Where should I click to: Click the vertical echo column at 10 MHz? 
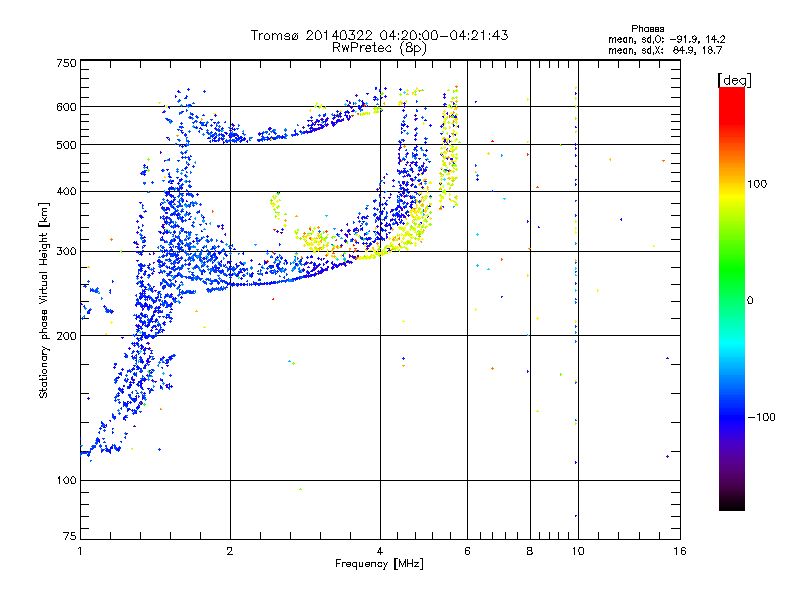[576, 301]
